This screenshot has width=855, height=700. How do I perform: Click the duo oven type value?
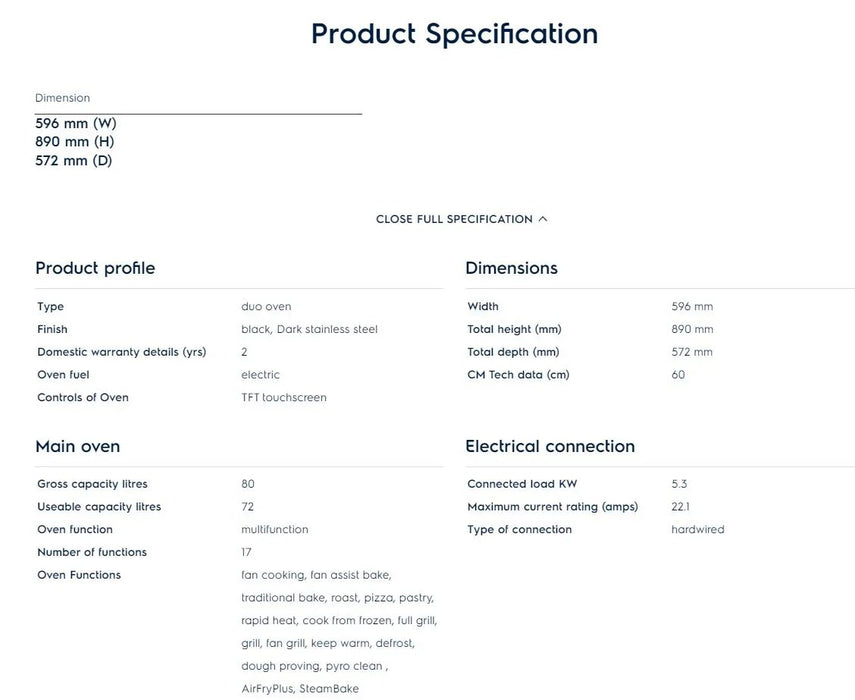pos(266,307)
